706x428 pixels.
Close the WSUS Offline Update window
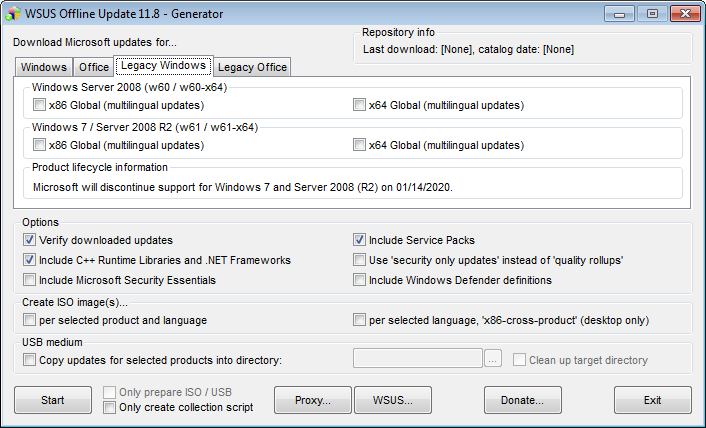click(683, 13)
